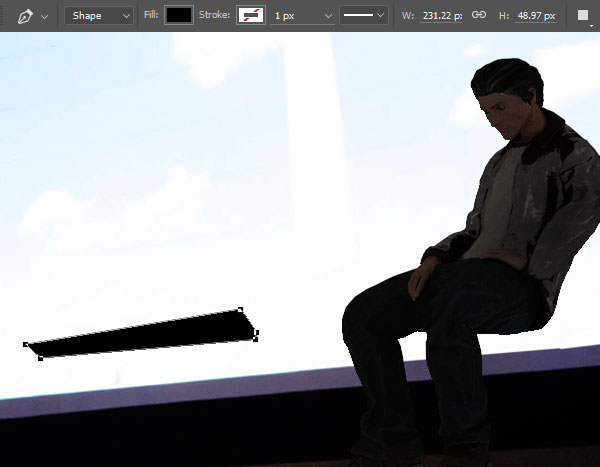Open the stroke line type dropdown
This screenshot has height=467, width=600.
364,15
